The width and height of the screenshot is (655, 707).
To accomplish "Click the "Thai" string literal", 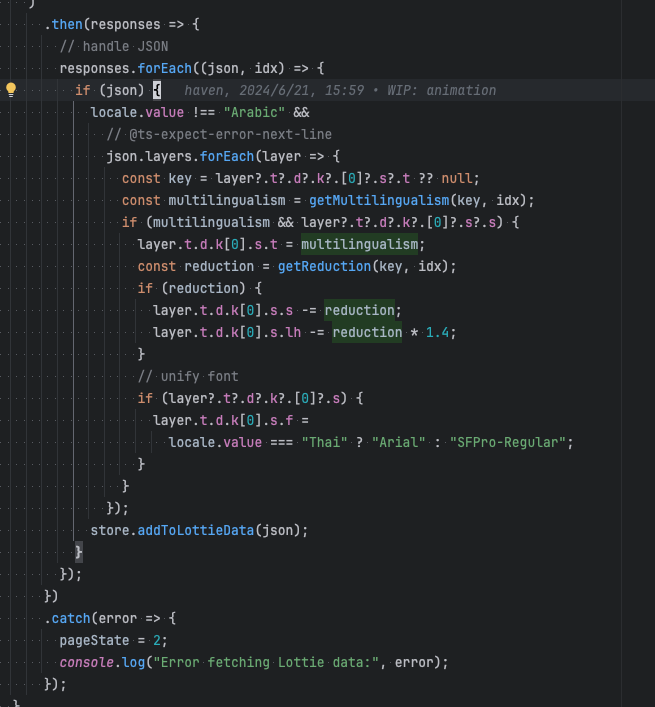I will pos(325,442).
